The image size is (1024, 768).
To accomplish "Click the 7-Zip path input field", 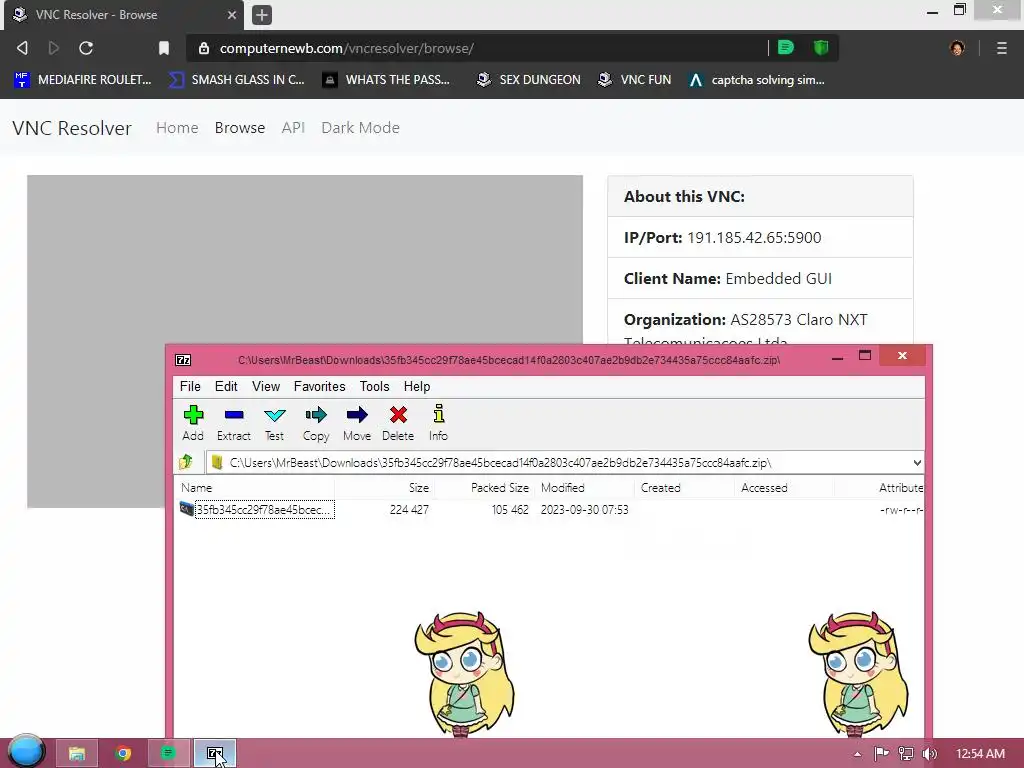I will tap(564, 462).
